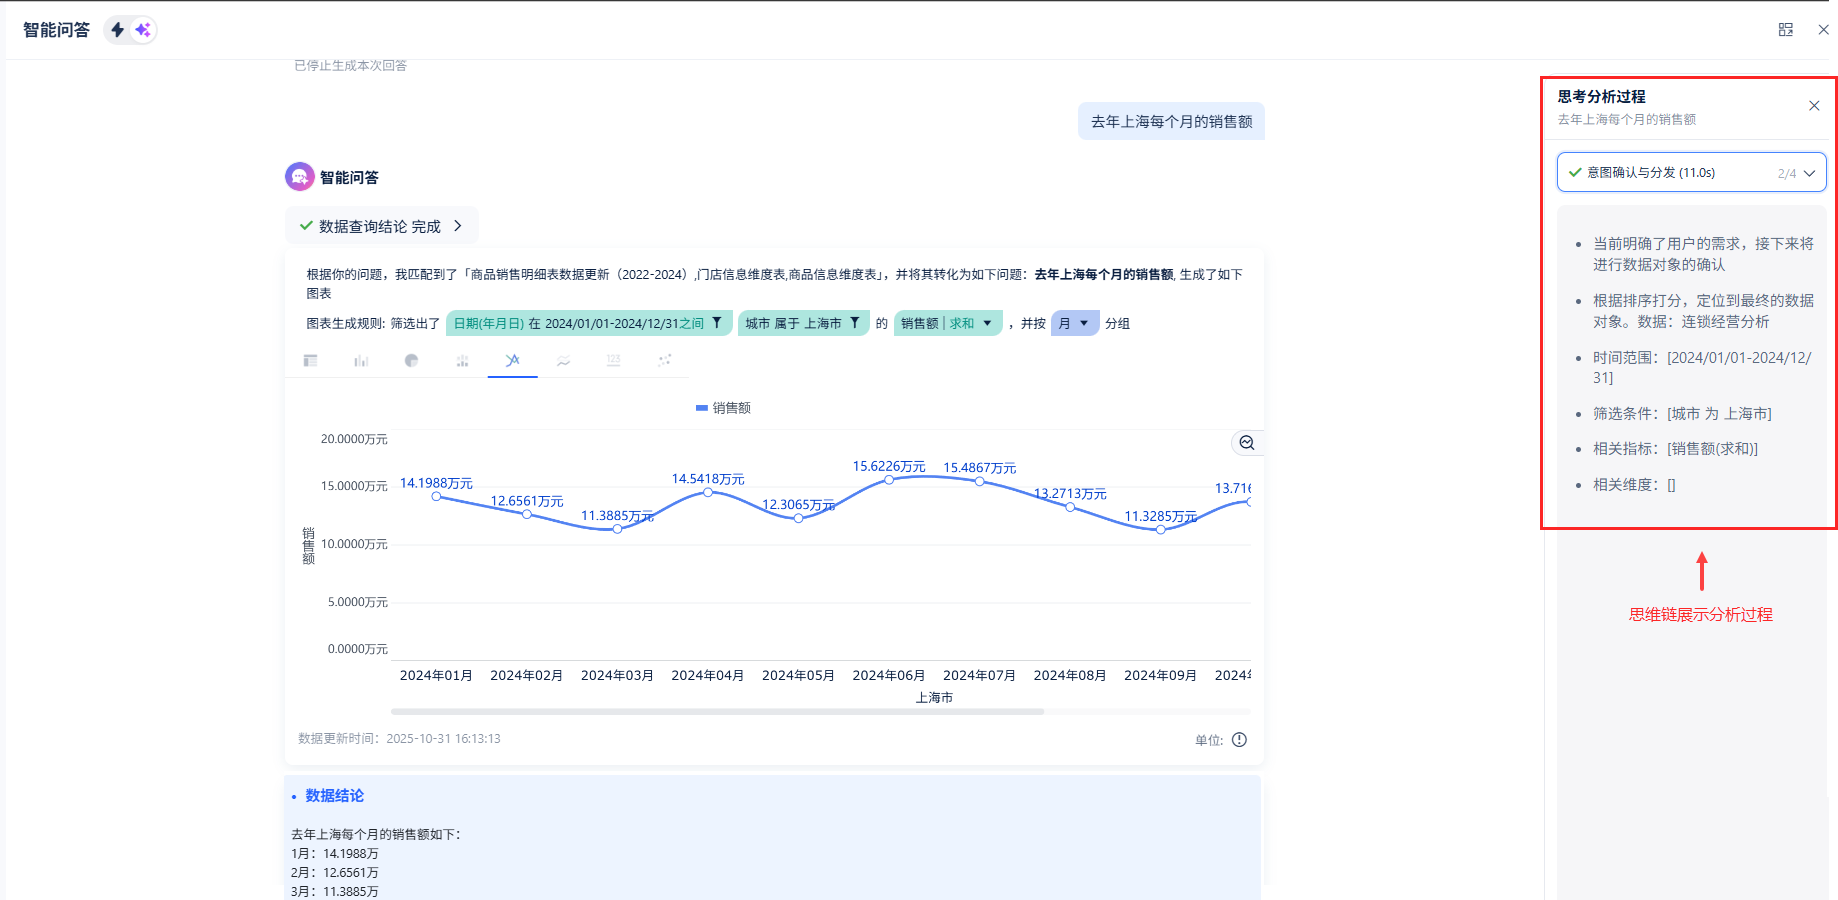The image size is (1838, 900).
Task: Click funnel icon in the 日期 filter chip
Action: click(717, 323)
